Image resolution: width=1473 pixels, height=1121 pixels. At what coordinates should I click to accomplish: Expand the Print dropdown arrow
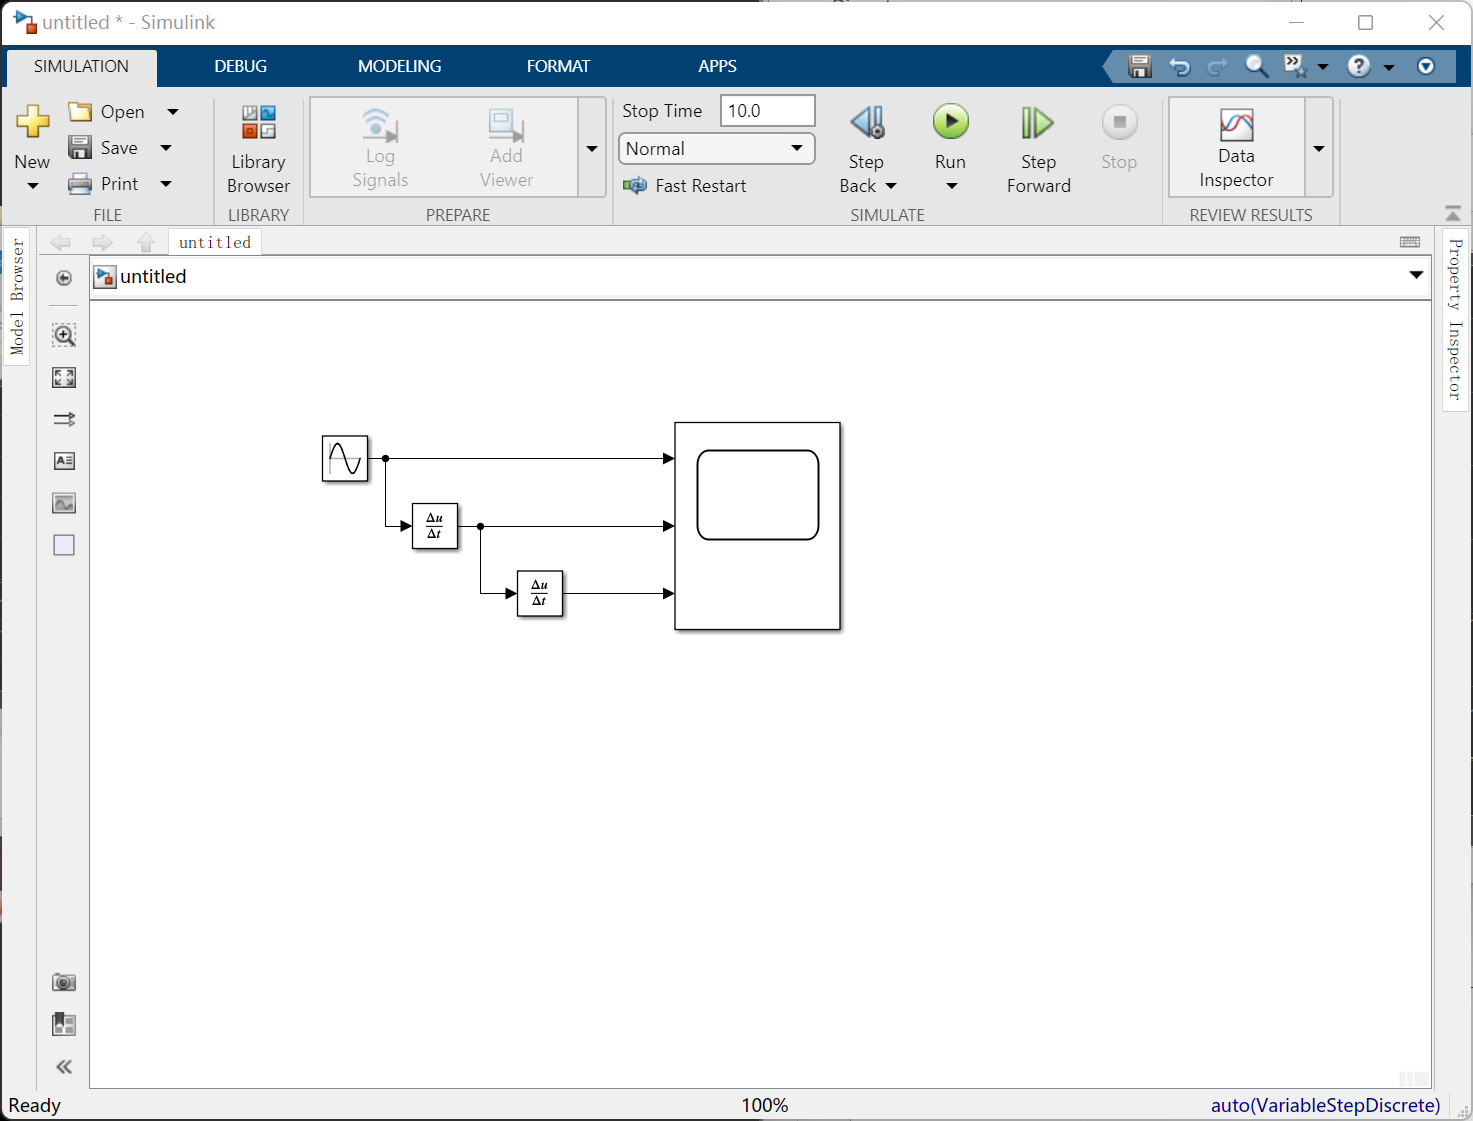[x=166, y=184]
